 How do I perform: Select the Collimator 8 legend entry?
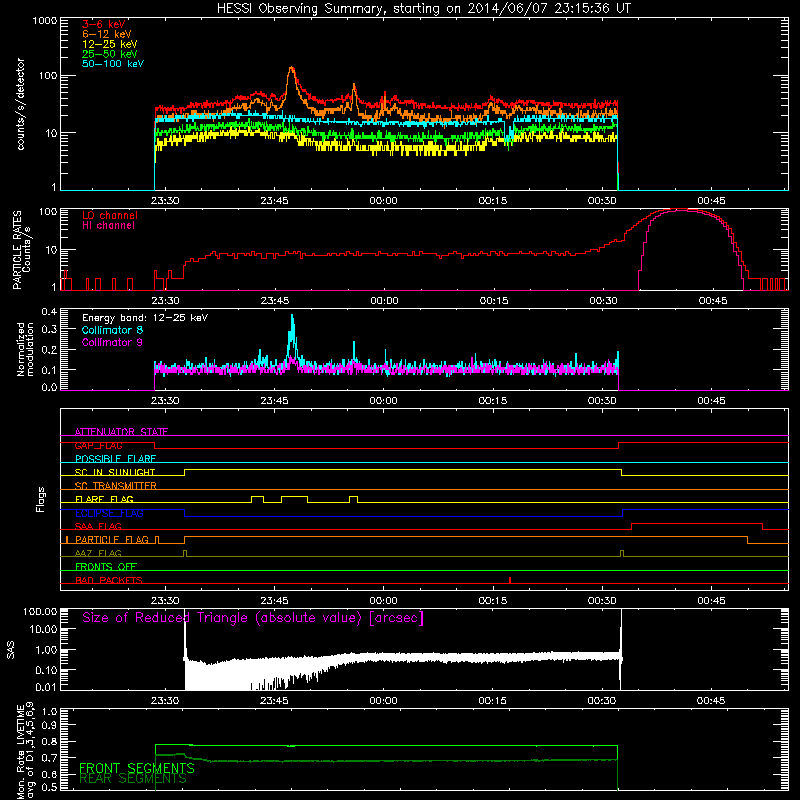(112, 330)
